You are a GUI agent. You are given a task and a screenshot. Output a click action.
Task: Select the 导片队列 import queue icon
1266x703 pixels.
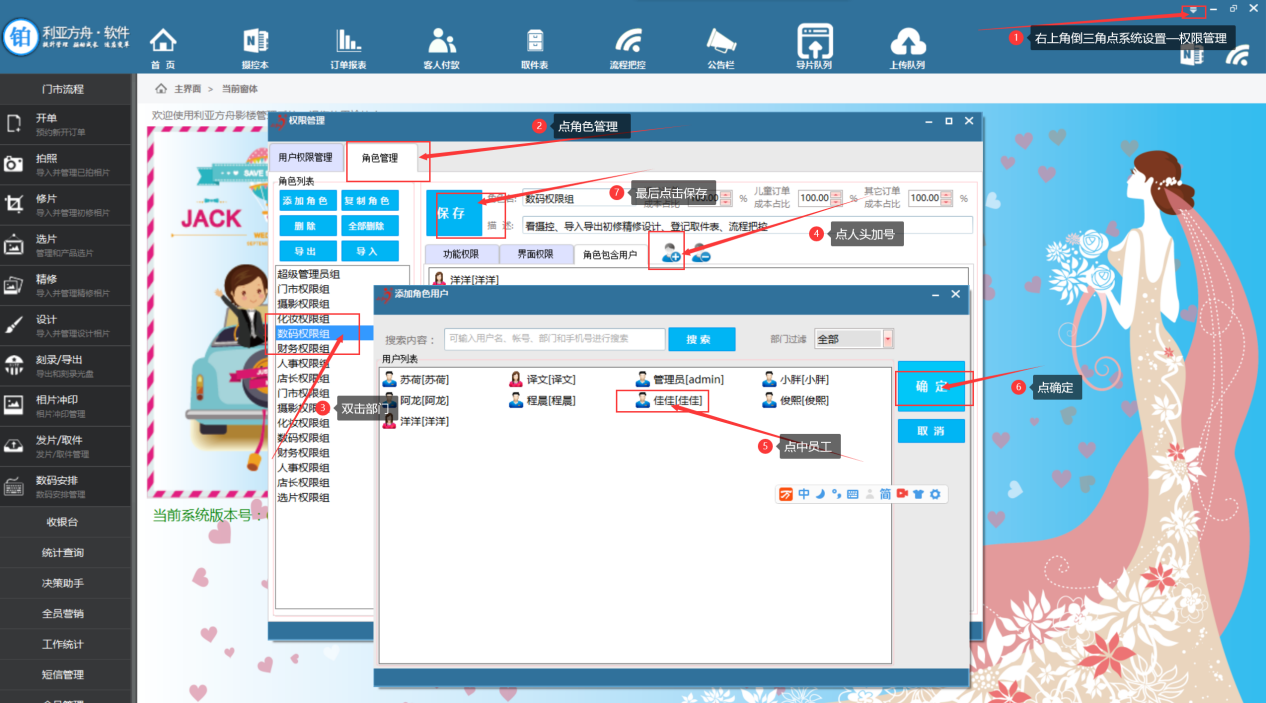pyautogui.click(x=814, y=42)
